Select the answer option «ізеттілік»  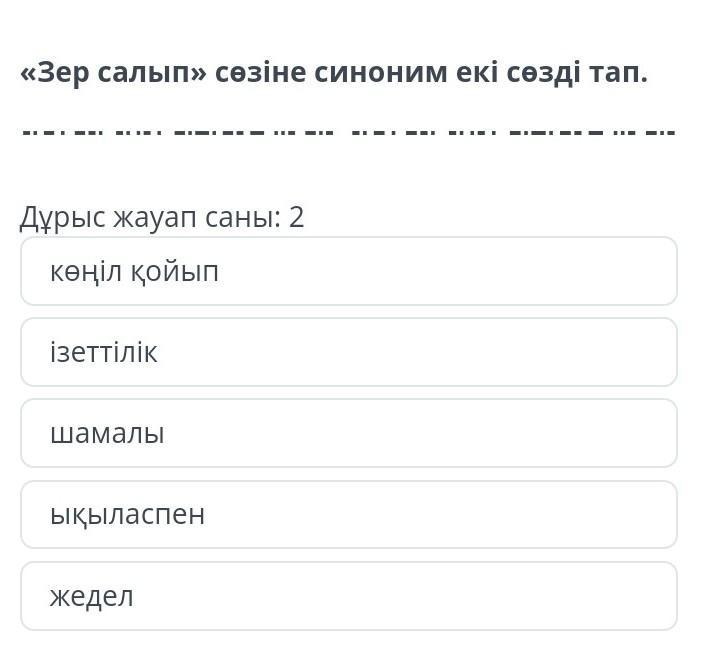(349, 352)
